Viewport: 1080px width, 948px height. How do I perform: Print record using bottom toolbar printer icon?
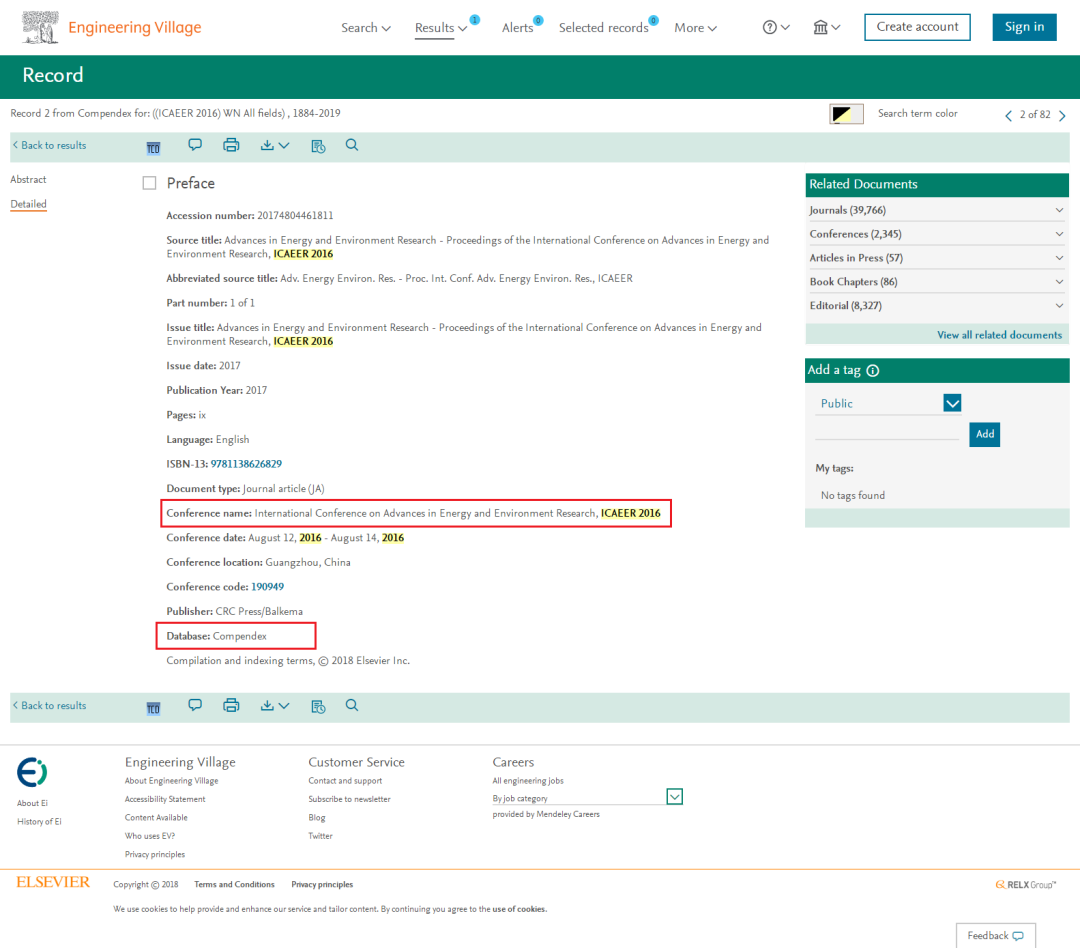point(231,705)
